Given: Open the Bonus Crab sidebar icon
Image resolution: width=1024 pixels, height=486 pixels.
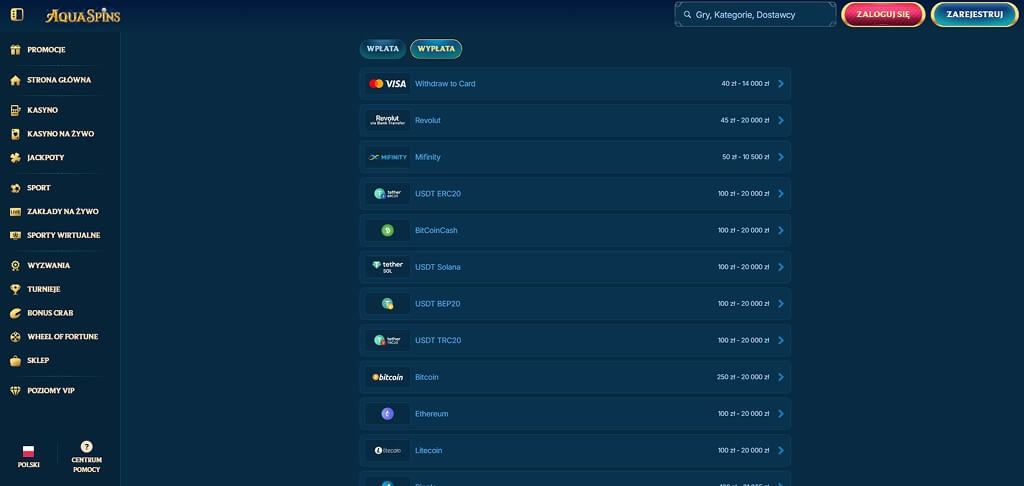Looking at the screenshot, I should pos(16,313).
